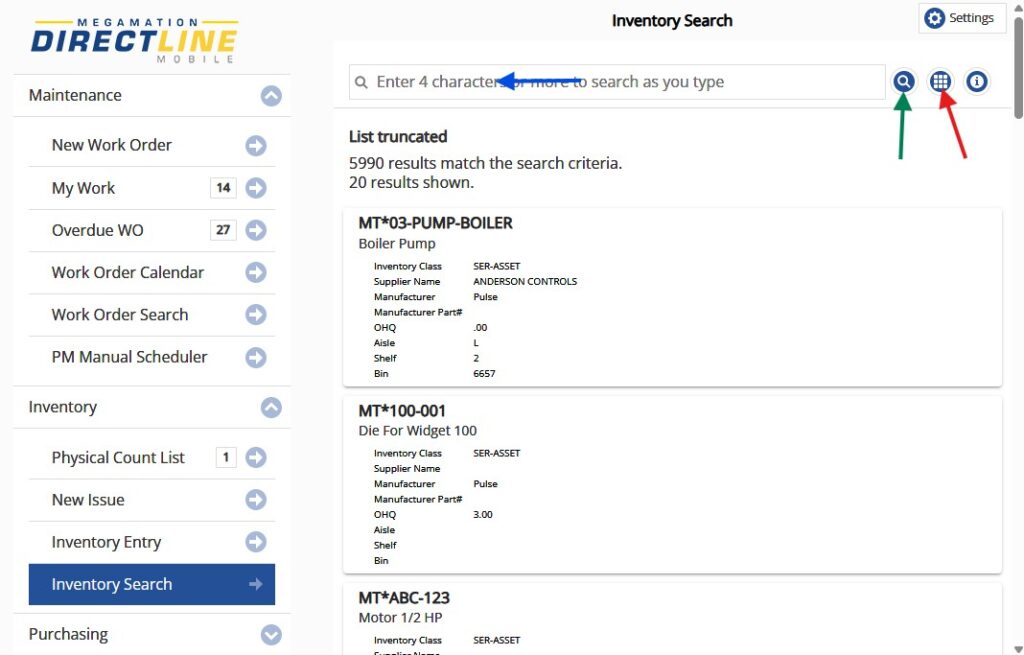
Task: Click the arrow beside Work Order Calendar
Action: [256, 273]
